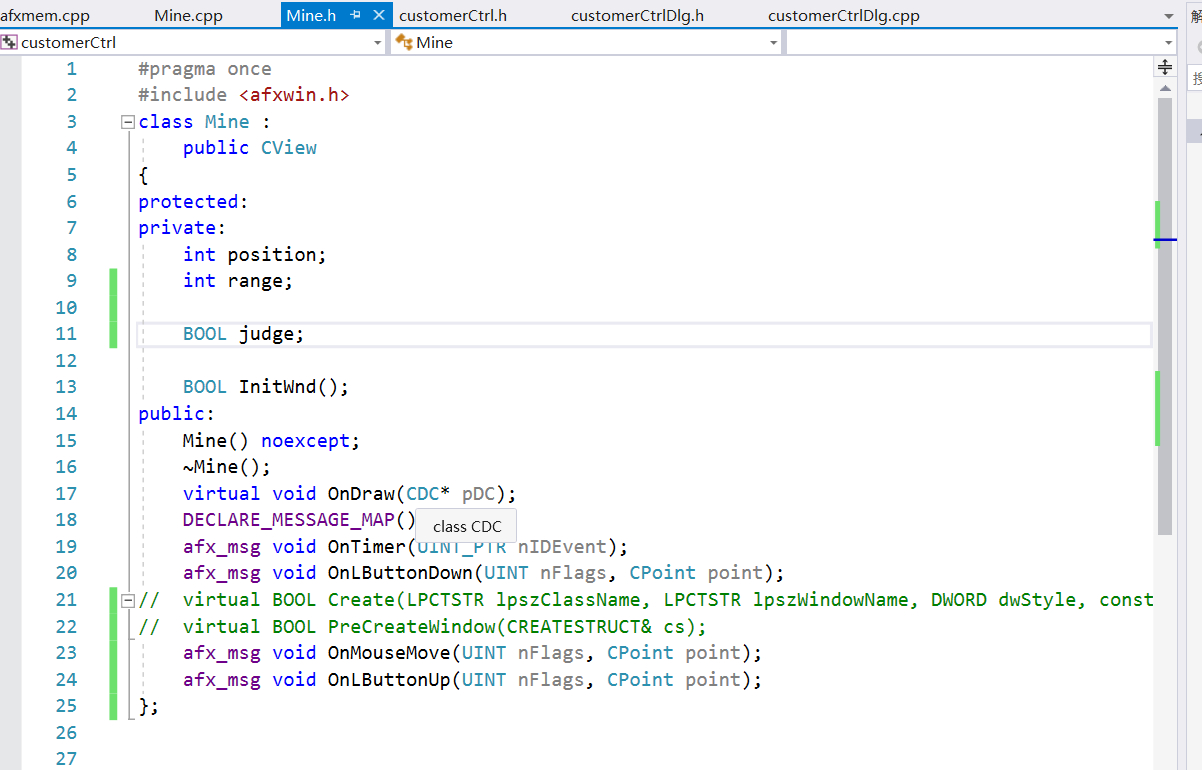Screen dimensions: 1202x770
Task: Click 'OnTimer' function declaration
Action: tap(366, 547)
